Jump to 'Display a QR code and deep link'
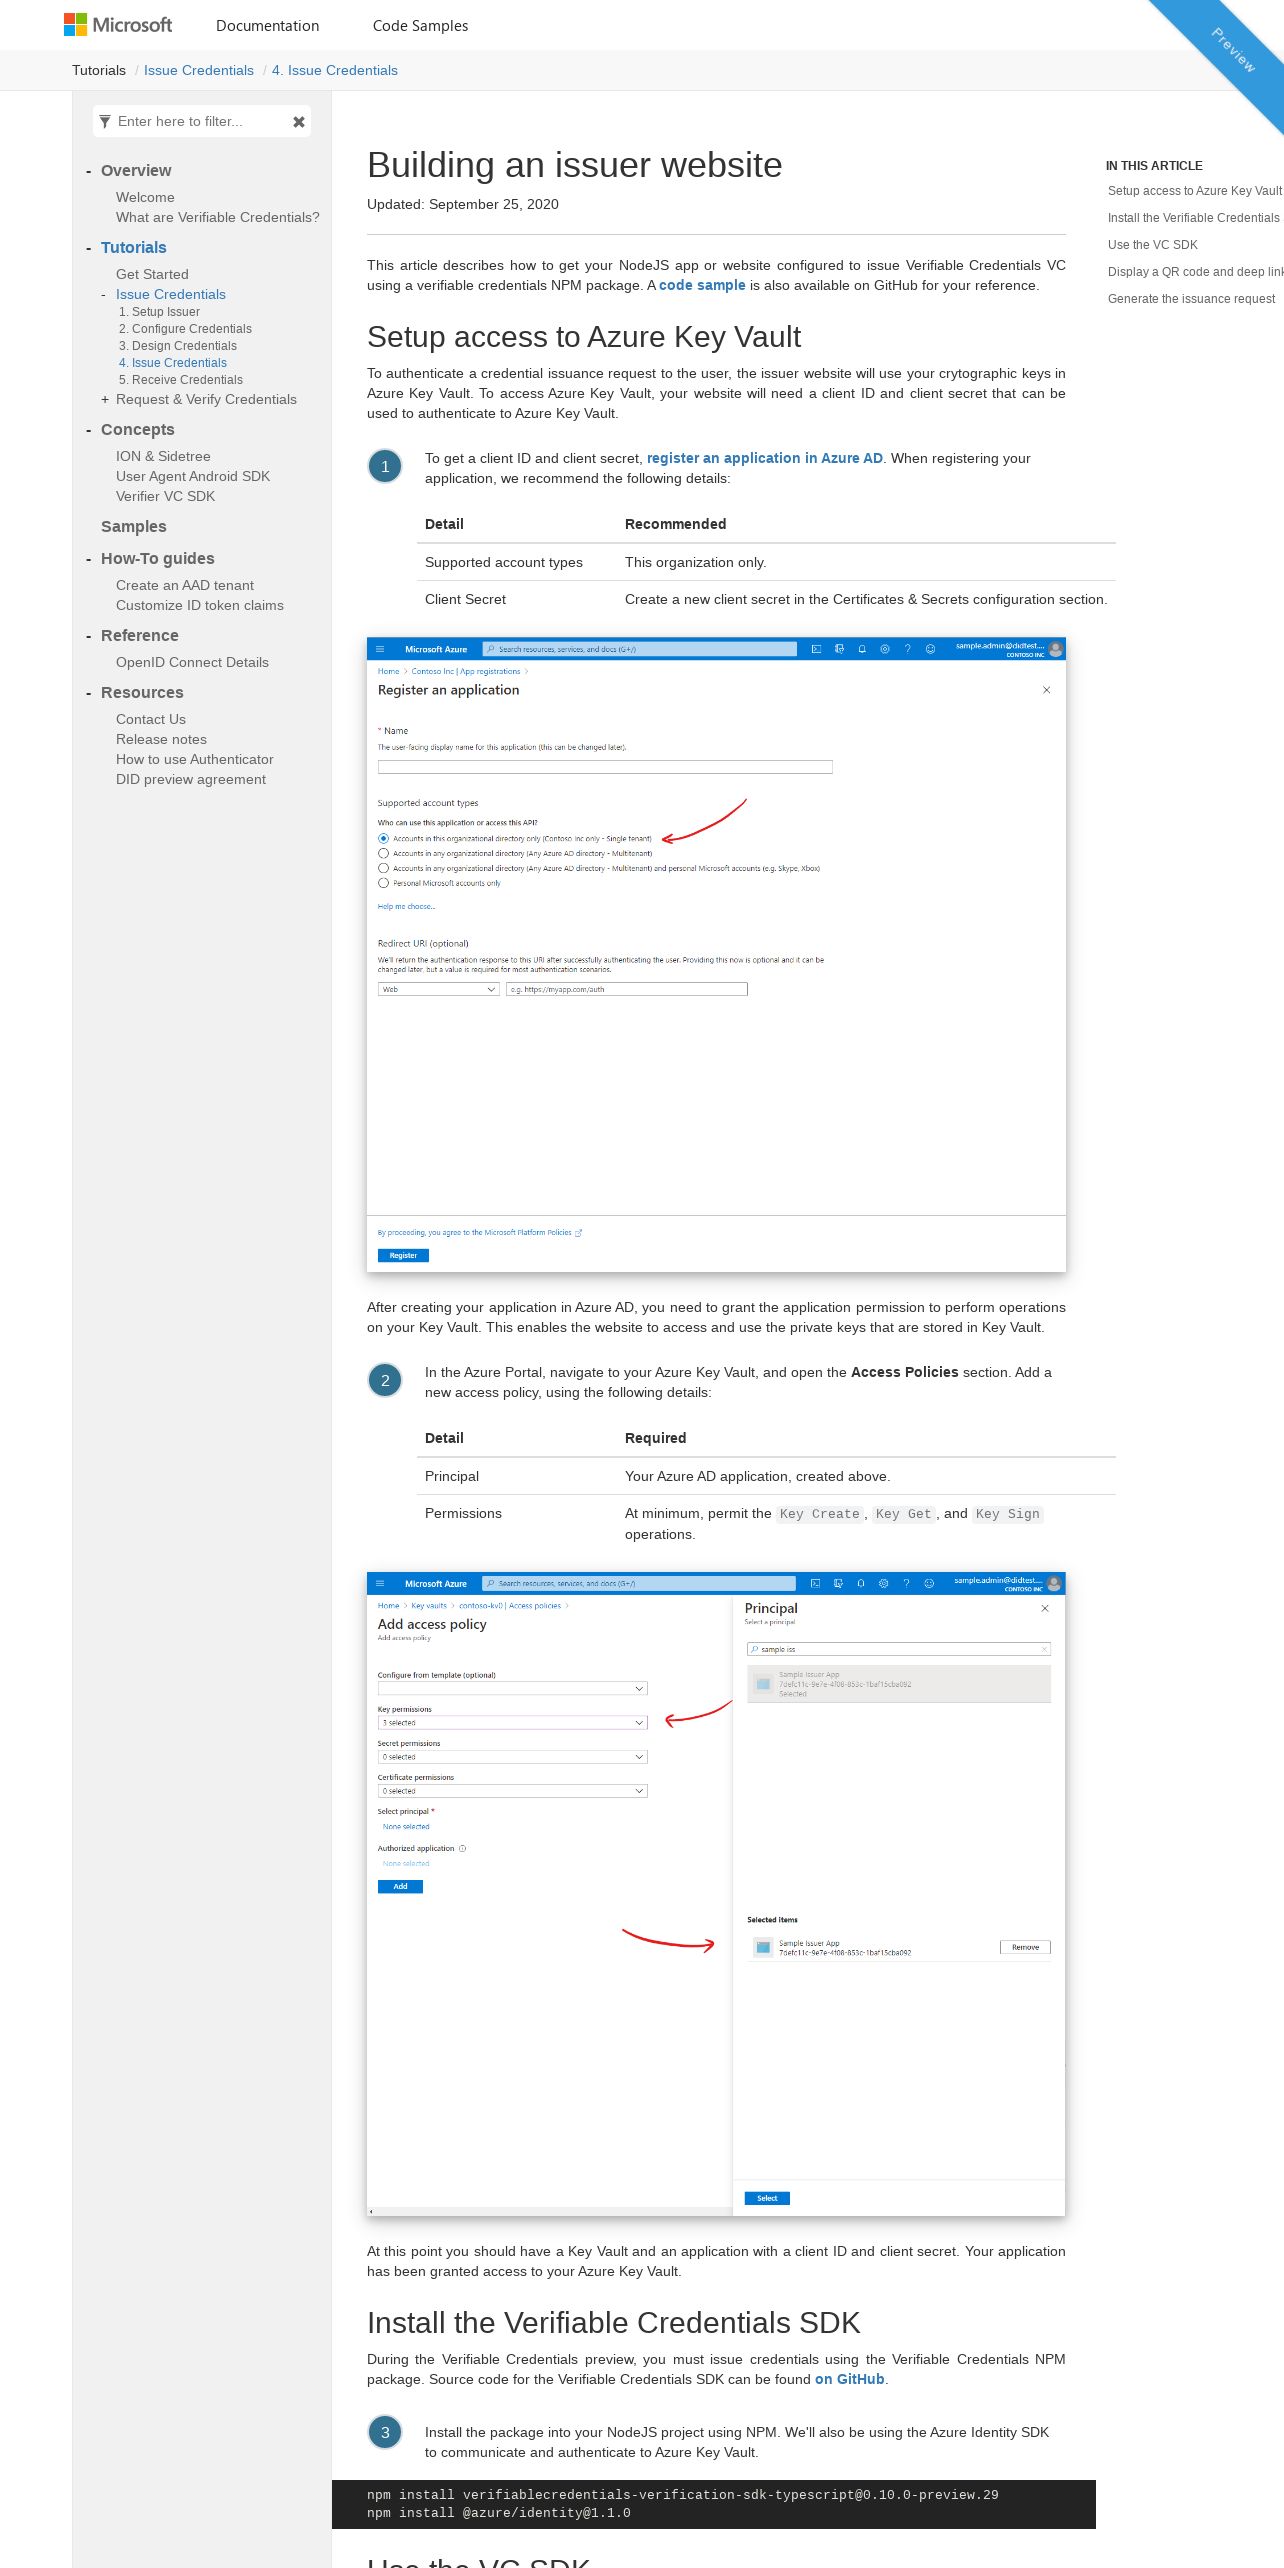 point(1195,272)
